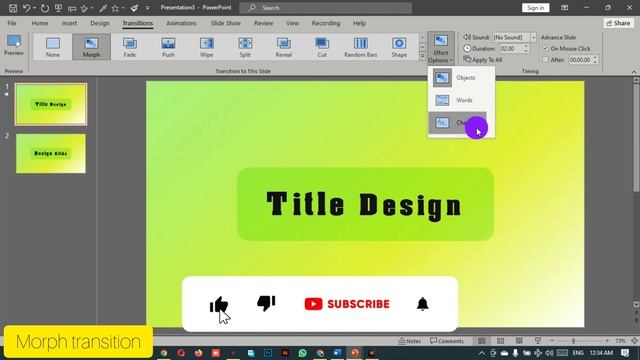Viewport: 640px width, 360px height.
Task: Open the Review tab
Action: 263,23
